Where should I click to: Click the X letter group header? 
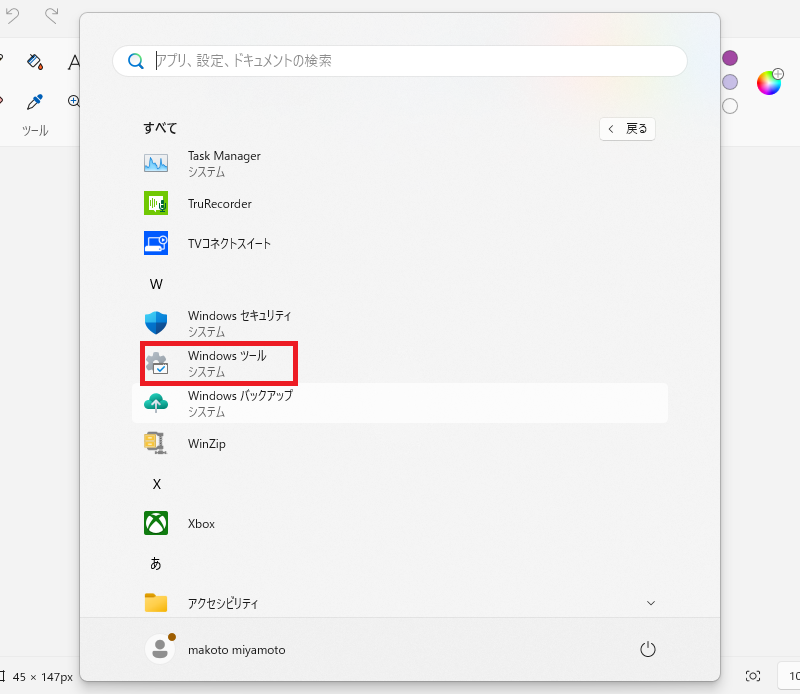click(x=156, y=484)
